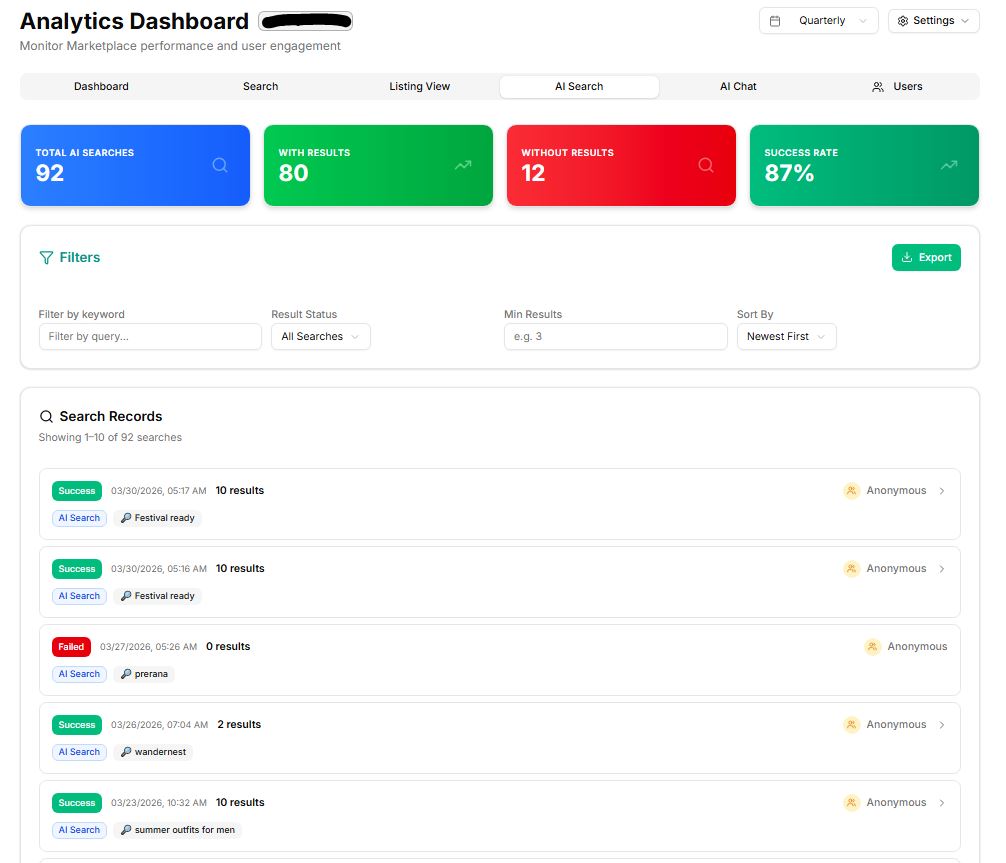This screenshot has height=863, width=1006.
Task: Click the search icon in Without Results card
Action: click(706, 165)
